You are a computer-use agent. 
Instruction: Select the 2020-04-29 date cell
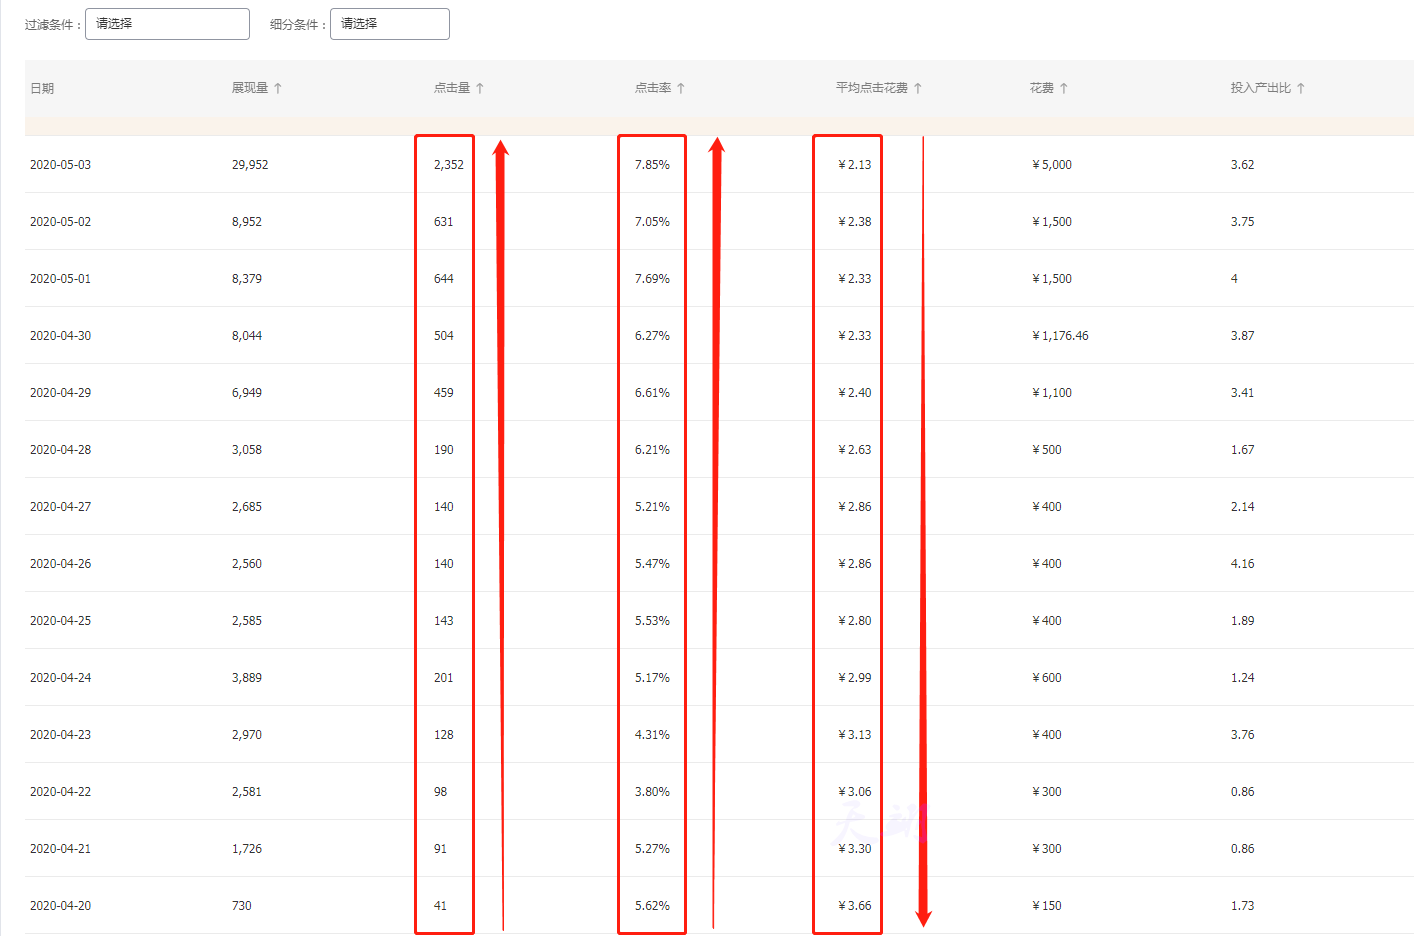[60, 393]
